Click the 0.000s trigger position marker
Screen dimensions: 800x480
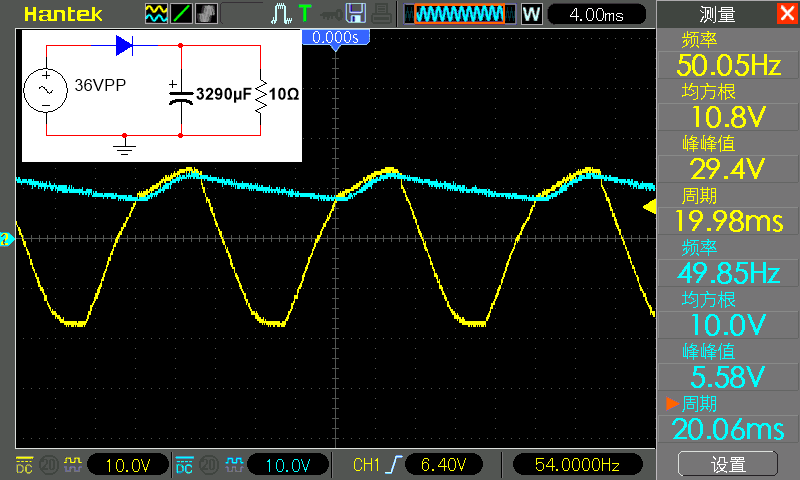[335, 37]
